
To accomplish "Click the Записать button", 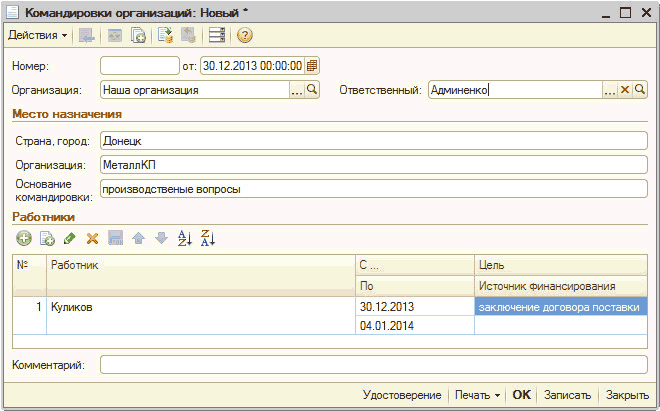I will tap(568, 395).
